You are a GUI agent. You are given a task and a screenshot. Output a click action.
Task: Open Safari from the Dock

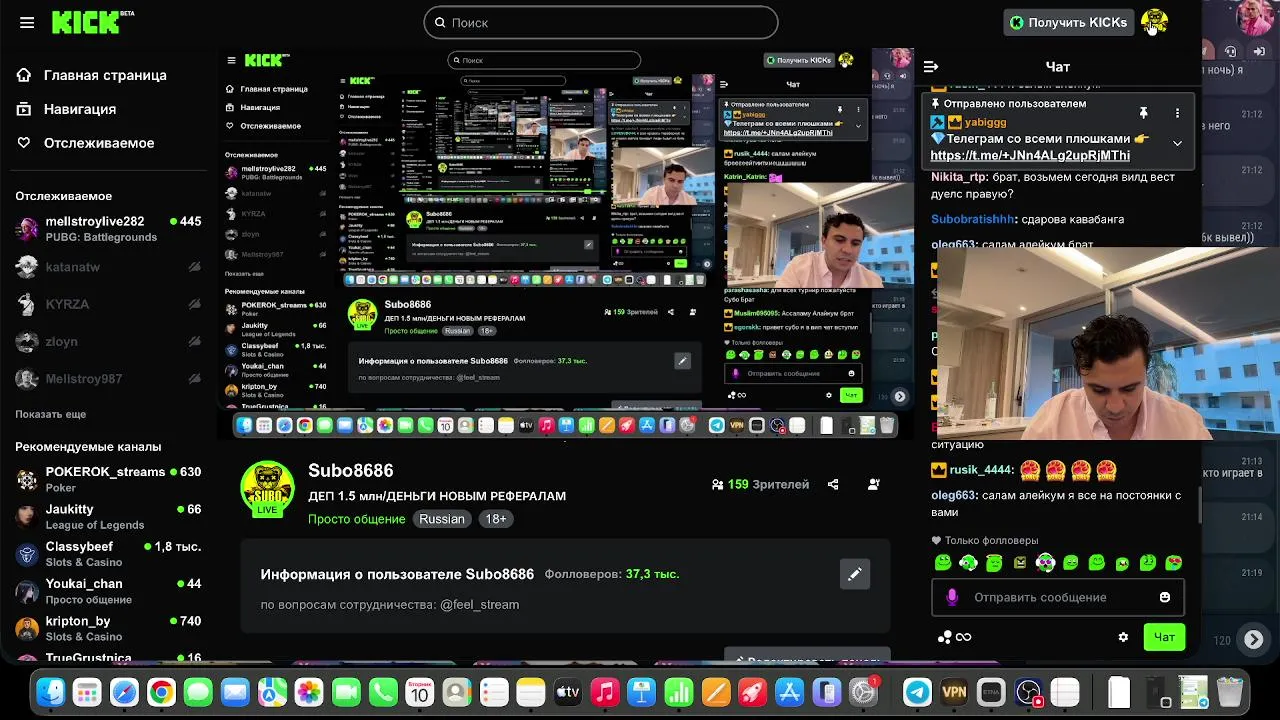tap(124, 692)
